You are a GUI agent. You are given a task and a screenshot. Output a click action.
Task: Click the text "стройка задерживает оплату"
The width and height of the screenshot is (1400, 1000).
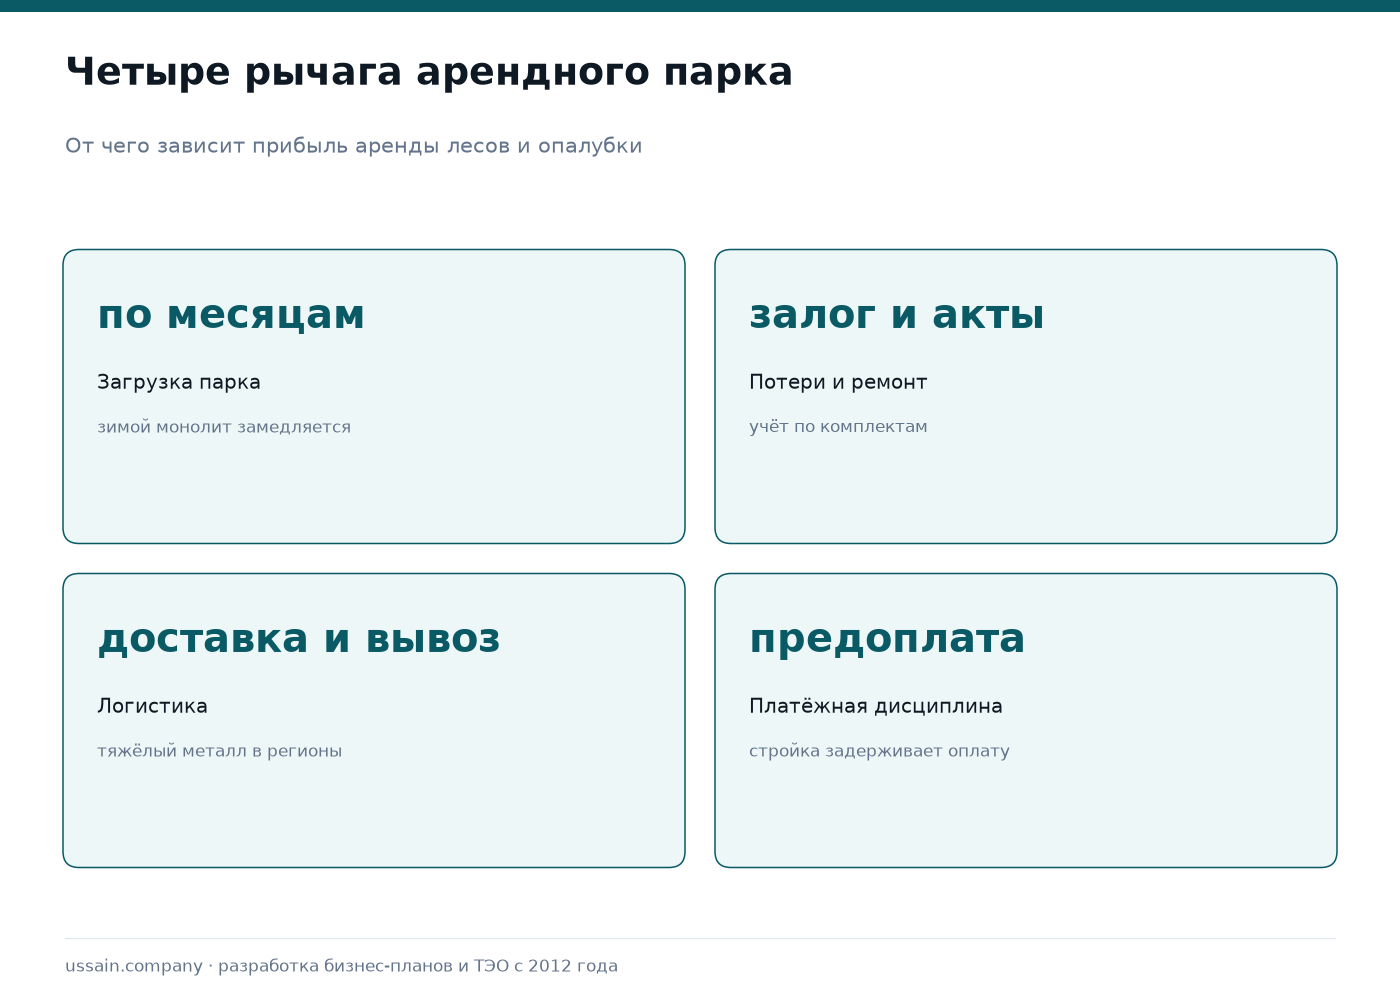[879, 751]
